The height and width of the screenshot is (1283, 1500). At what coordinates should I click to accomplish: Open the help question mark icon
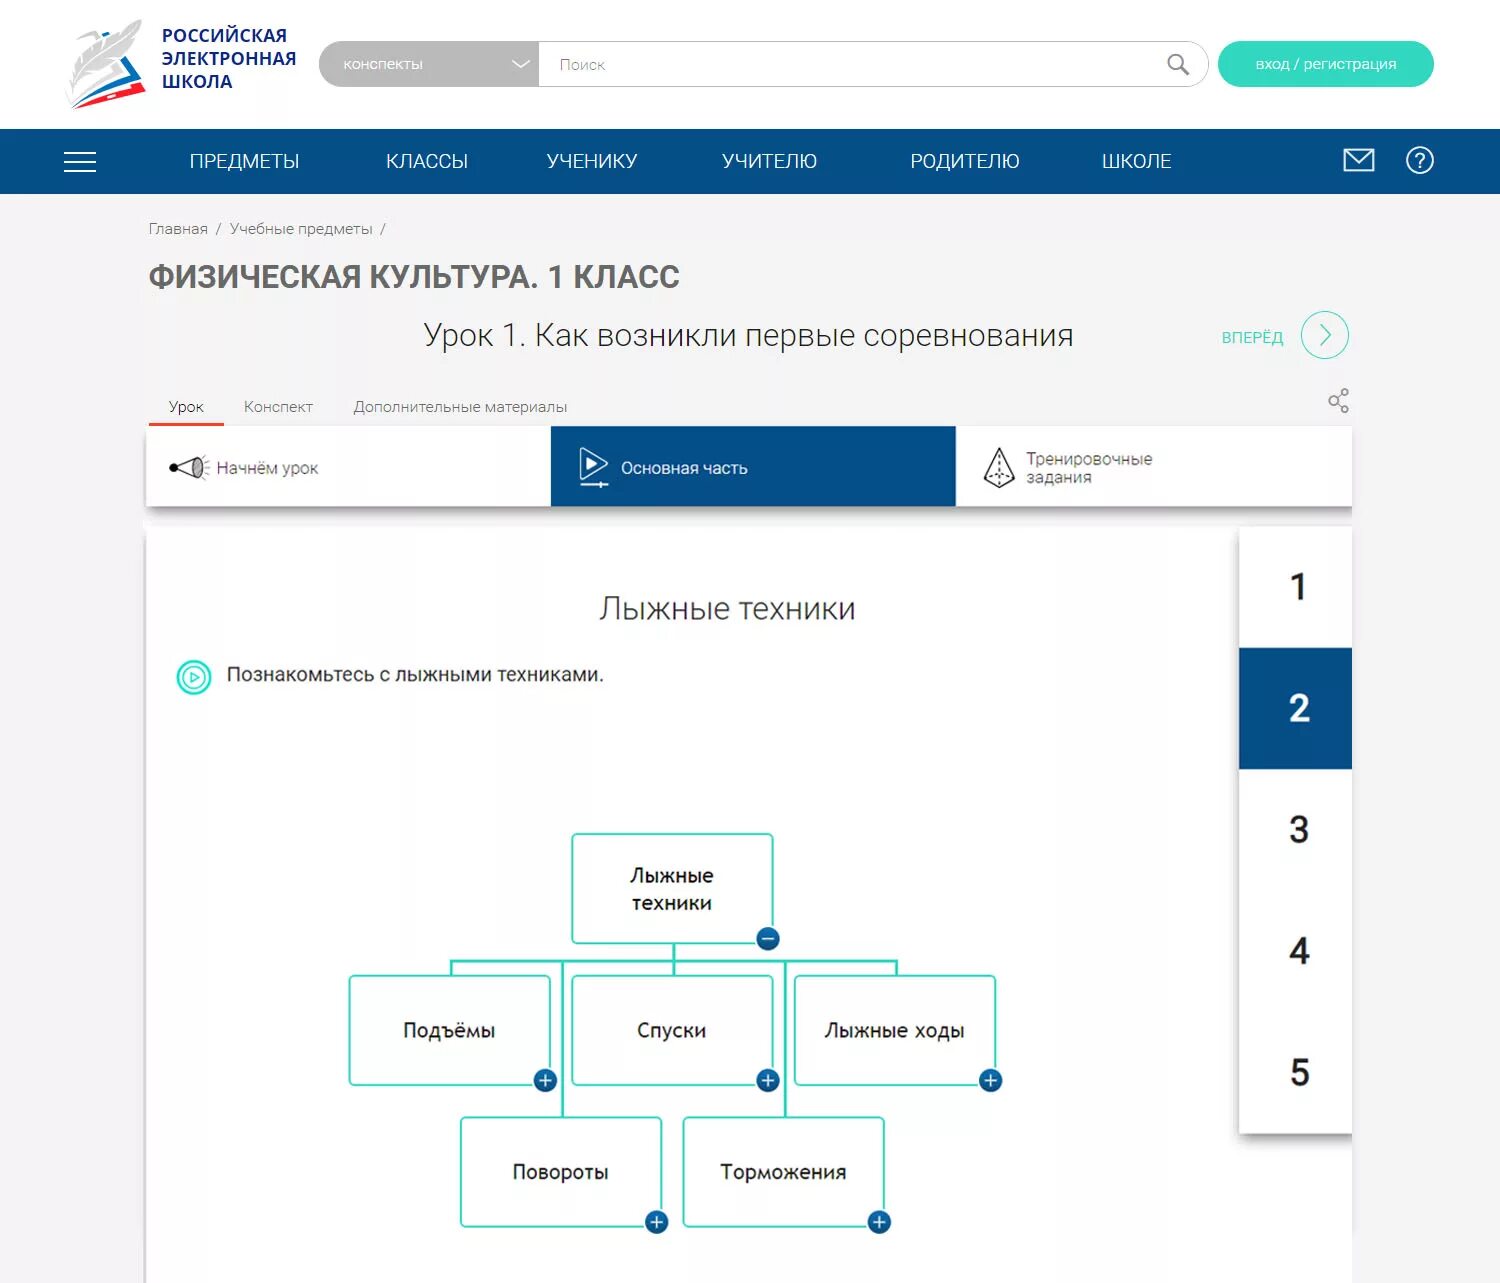pos(1419,160)
